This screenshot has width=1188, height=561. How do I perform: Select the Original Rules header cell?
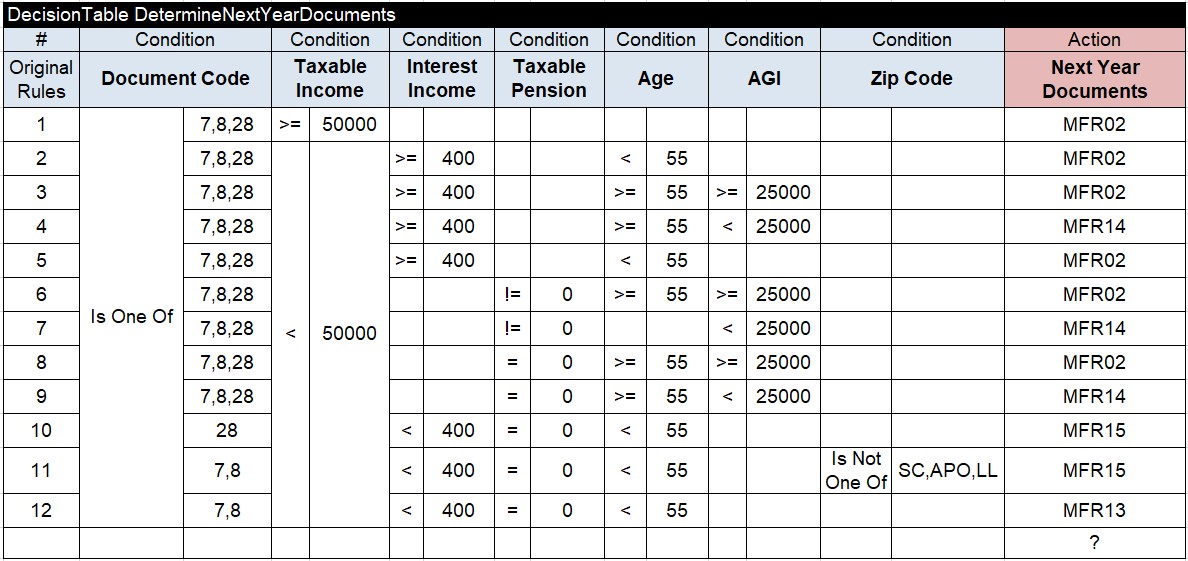41,79
